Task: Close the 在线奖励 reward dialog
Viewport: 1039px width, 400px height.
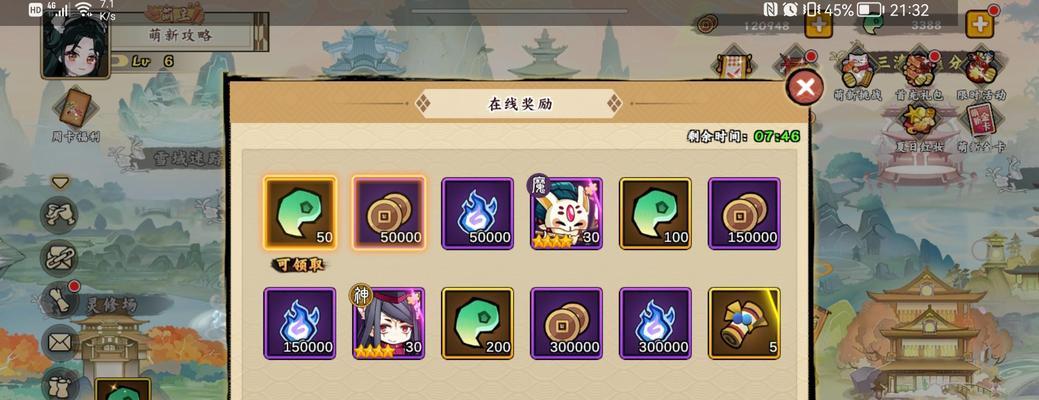Action: point(805,87)
